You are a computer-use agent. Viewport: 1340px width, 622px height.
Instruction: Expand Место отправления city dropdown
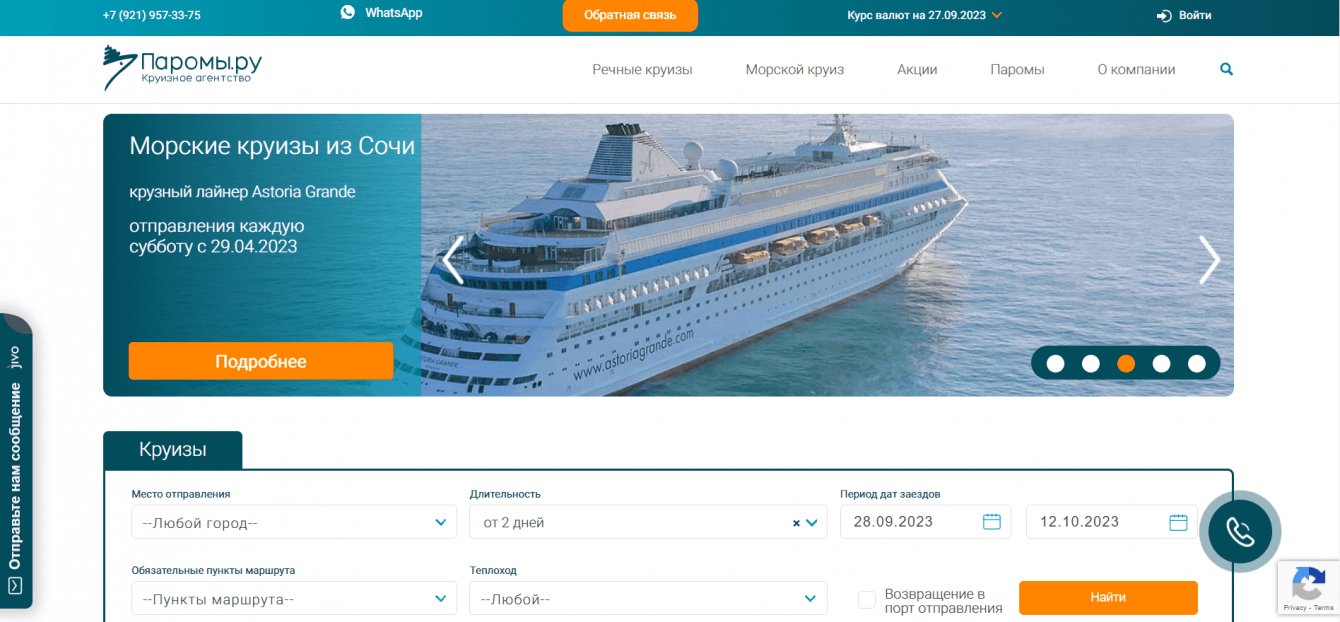tap(294, 522)
